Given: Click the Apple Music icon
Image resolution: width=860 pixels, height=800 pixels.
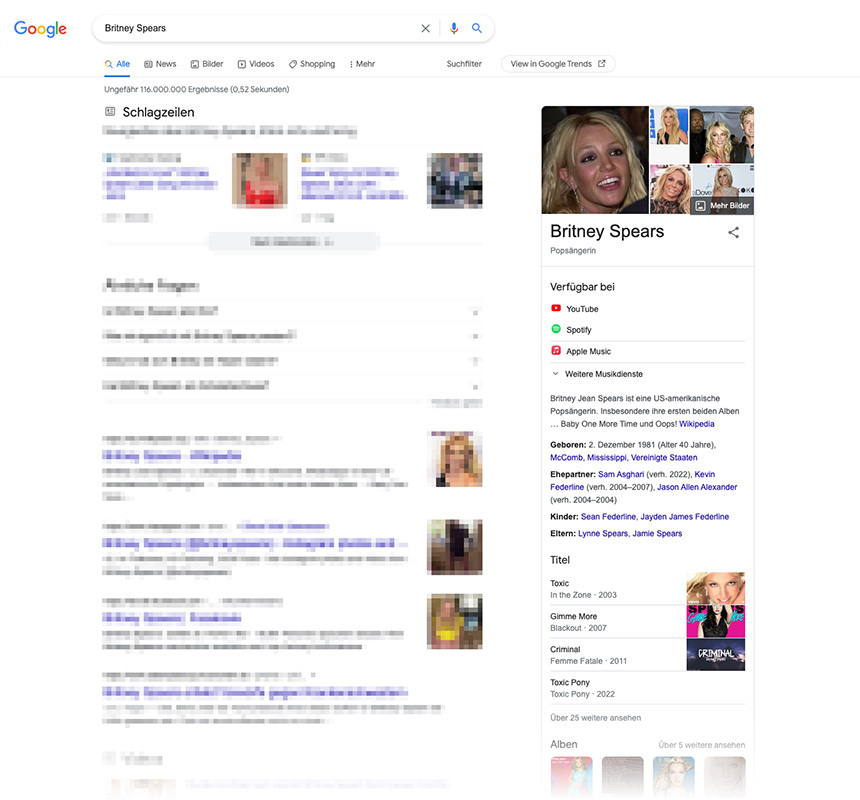Looking at the screenshot, I should pos(556,351).
